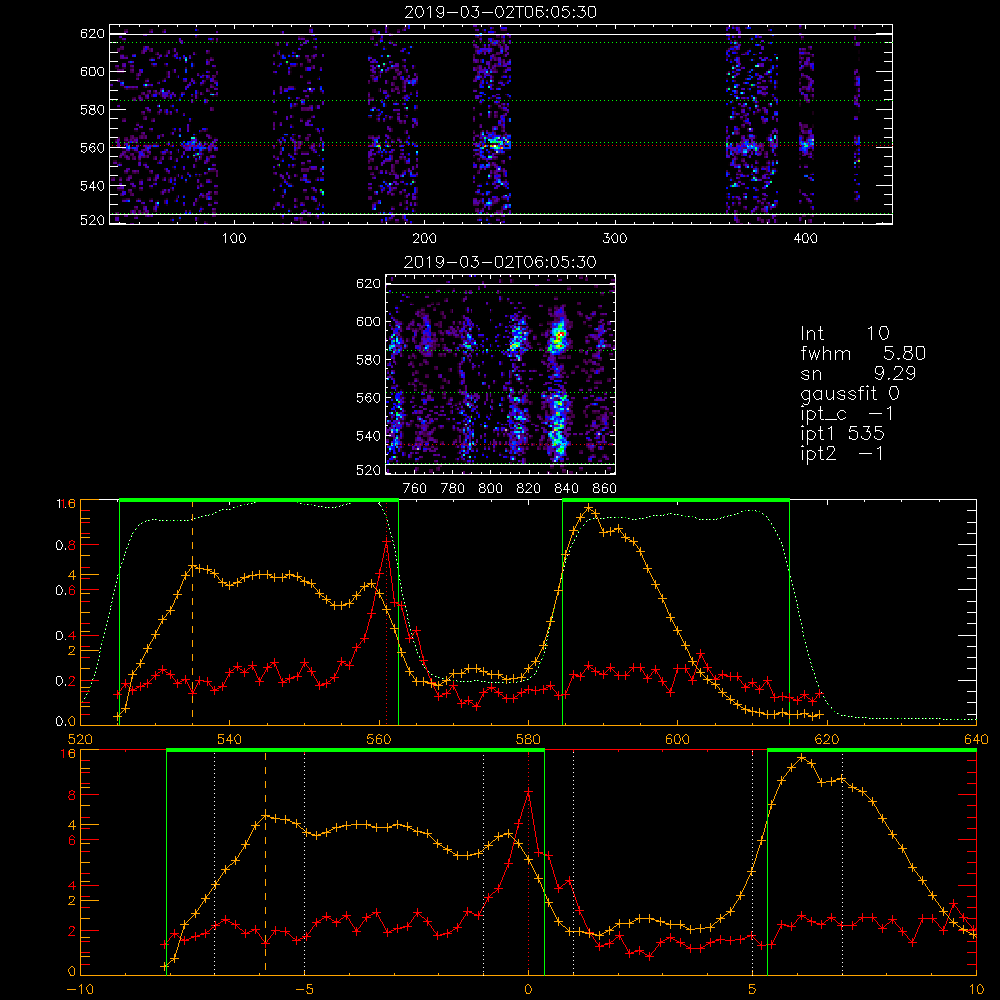1000x1000 pixels.
Task: Click the brightest emission spot in the top spectral image
Action: pos(496,145)
